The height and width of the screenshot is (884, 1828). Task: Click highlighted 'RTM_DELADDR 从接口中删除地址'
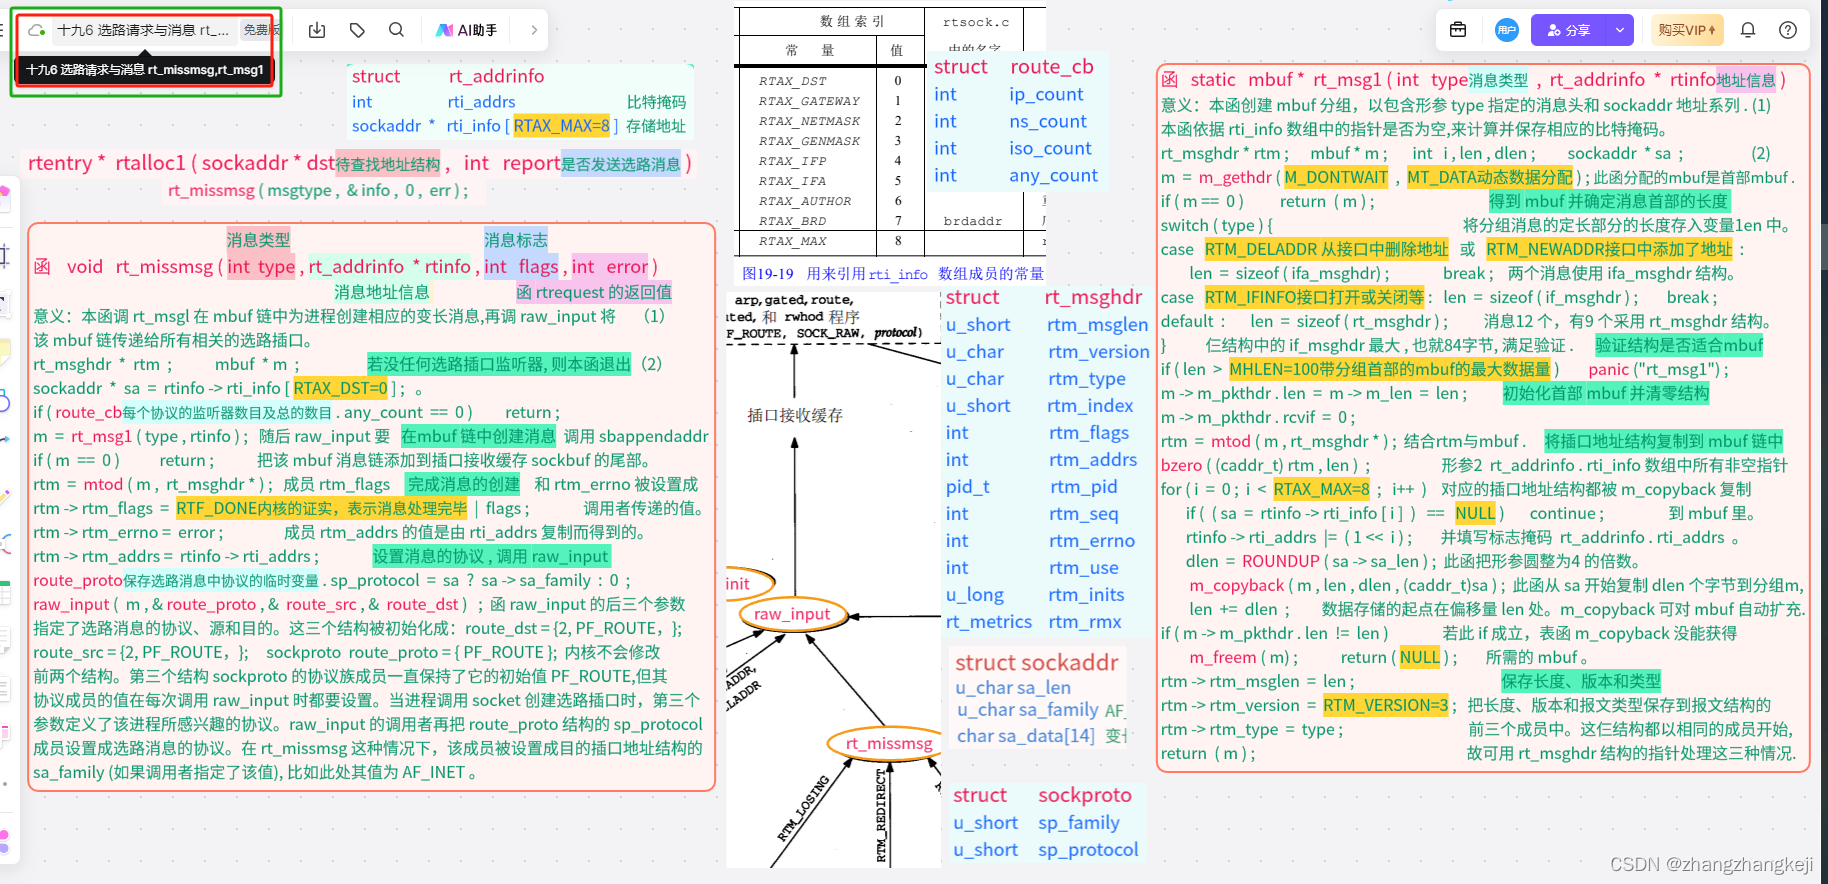tap(1326, 249)
